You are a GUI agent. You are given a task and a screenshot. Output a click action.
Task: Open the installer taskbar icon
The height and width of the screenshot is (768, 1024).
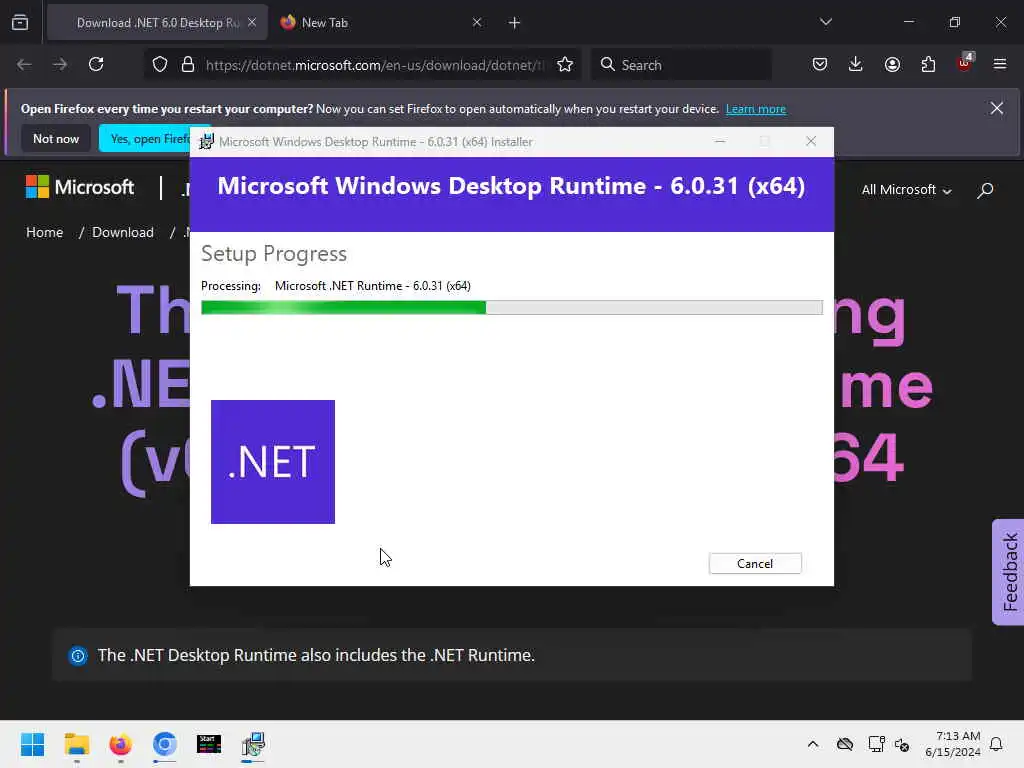pyautogui.click(x=253, y=744)
